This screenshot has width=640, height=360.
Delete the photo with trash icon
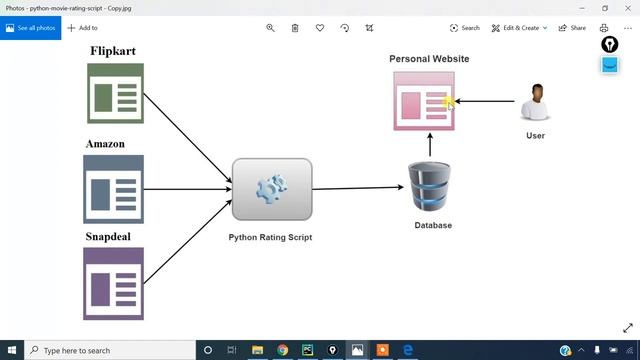[x=295, y=28]
